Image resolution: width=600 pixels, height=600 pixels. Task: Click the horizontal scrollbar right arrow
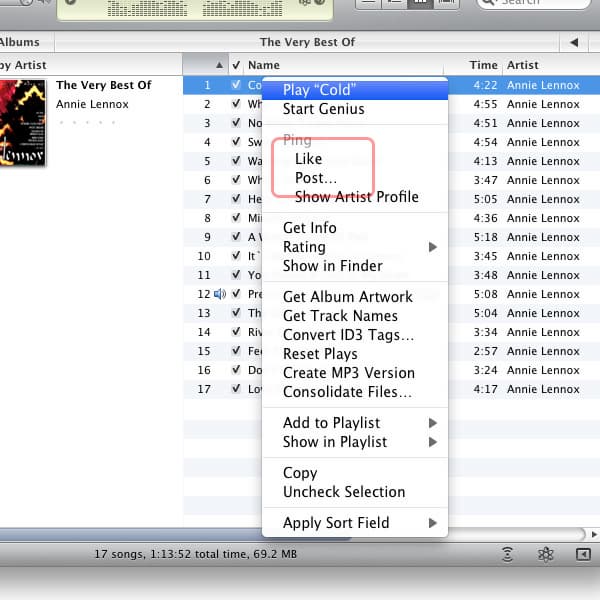coord(594,534)
